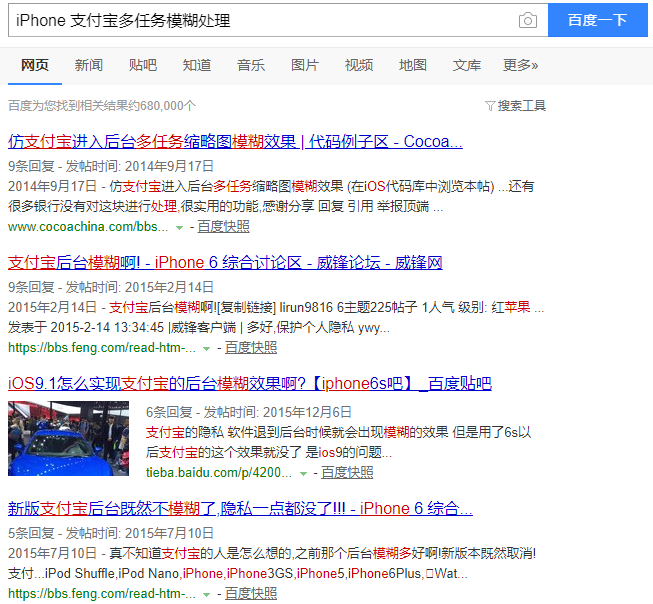The width and height of the screenshot is (653, 604).
Task: Open result 仿支付宝进入后台多任务缩略图模糊效果
Action: click(x=235, y=142)
